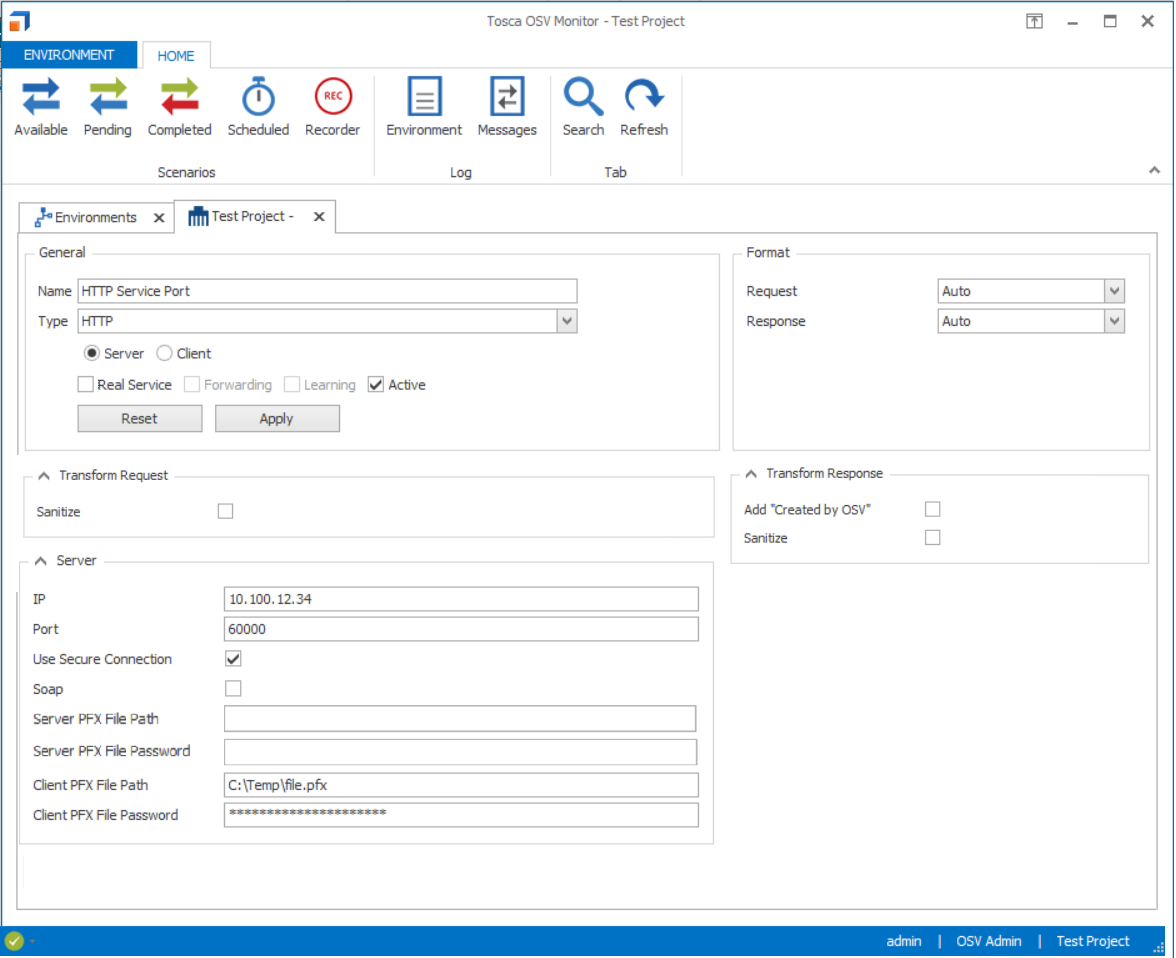Open the Environment log
This screenshot has width=1176, height=958.
tap(424, 108)
